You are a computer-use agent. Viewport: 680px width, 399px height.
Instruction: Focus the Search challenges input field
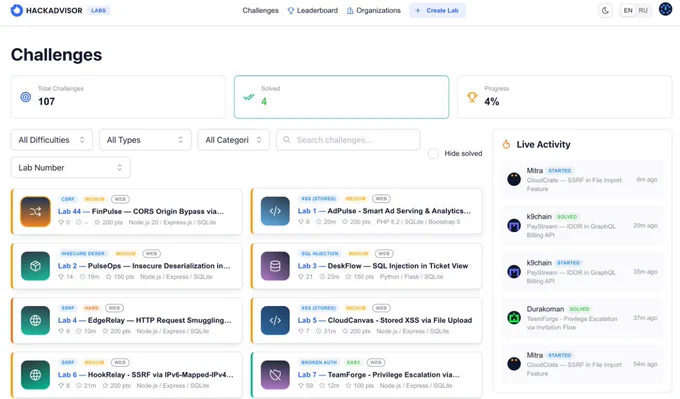(348, 140)
